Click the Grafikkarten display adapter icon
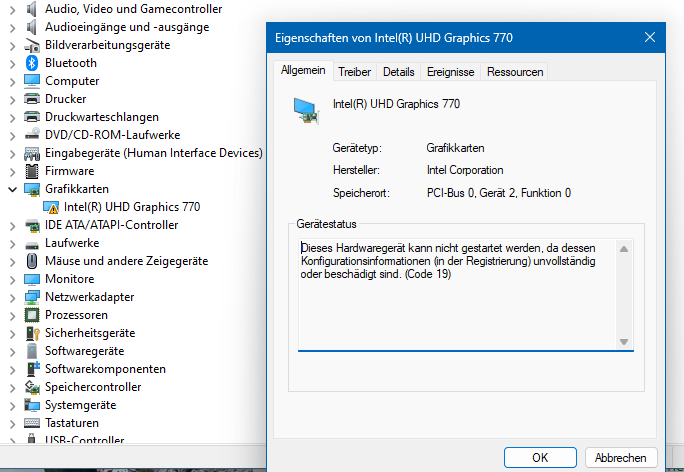 [32, 189]
